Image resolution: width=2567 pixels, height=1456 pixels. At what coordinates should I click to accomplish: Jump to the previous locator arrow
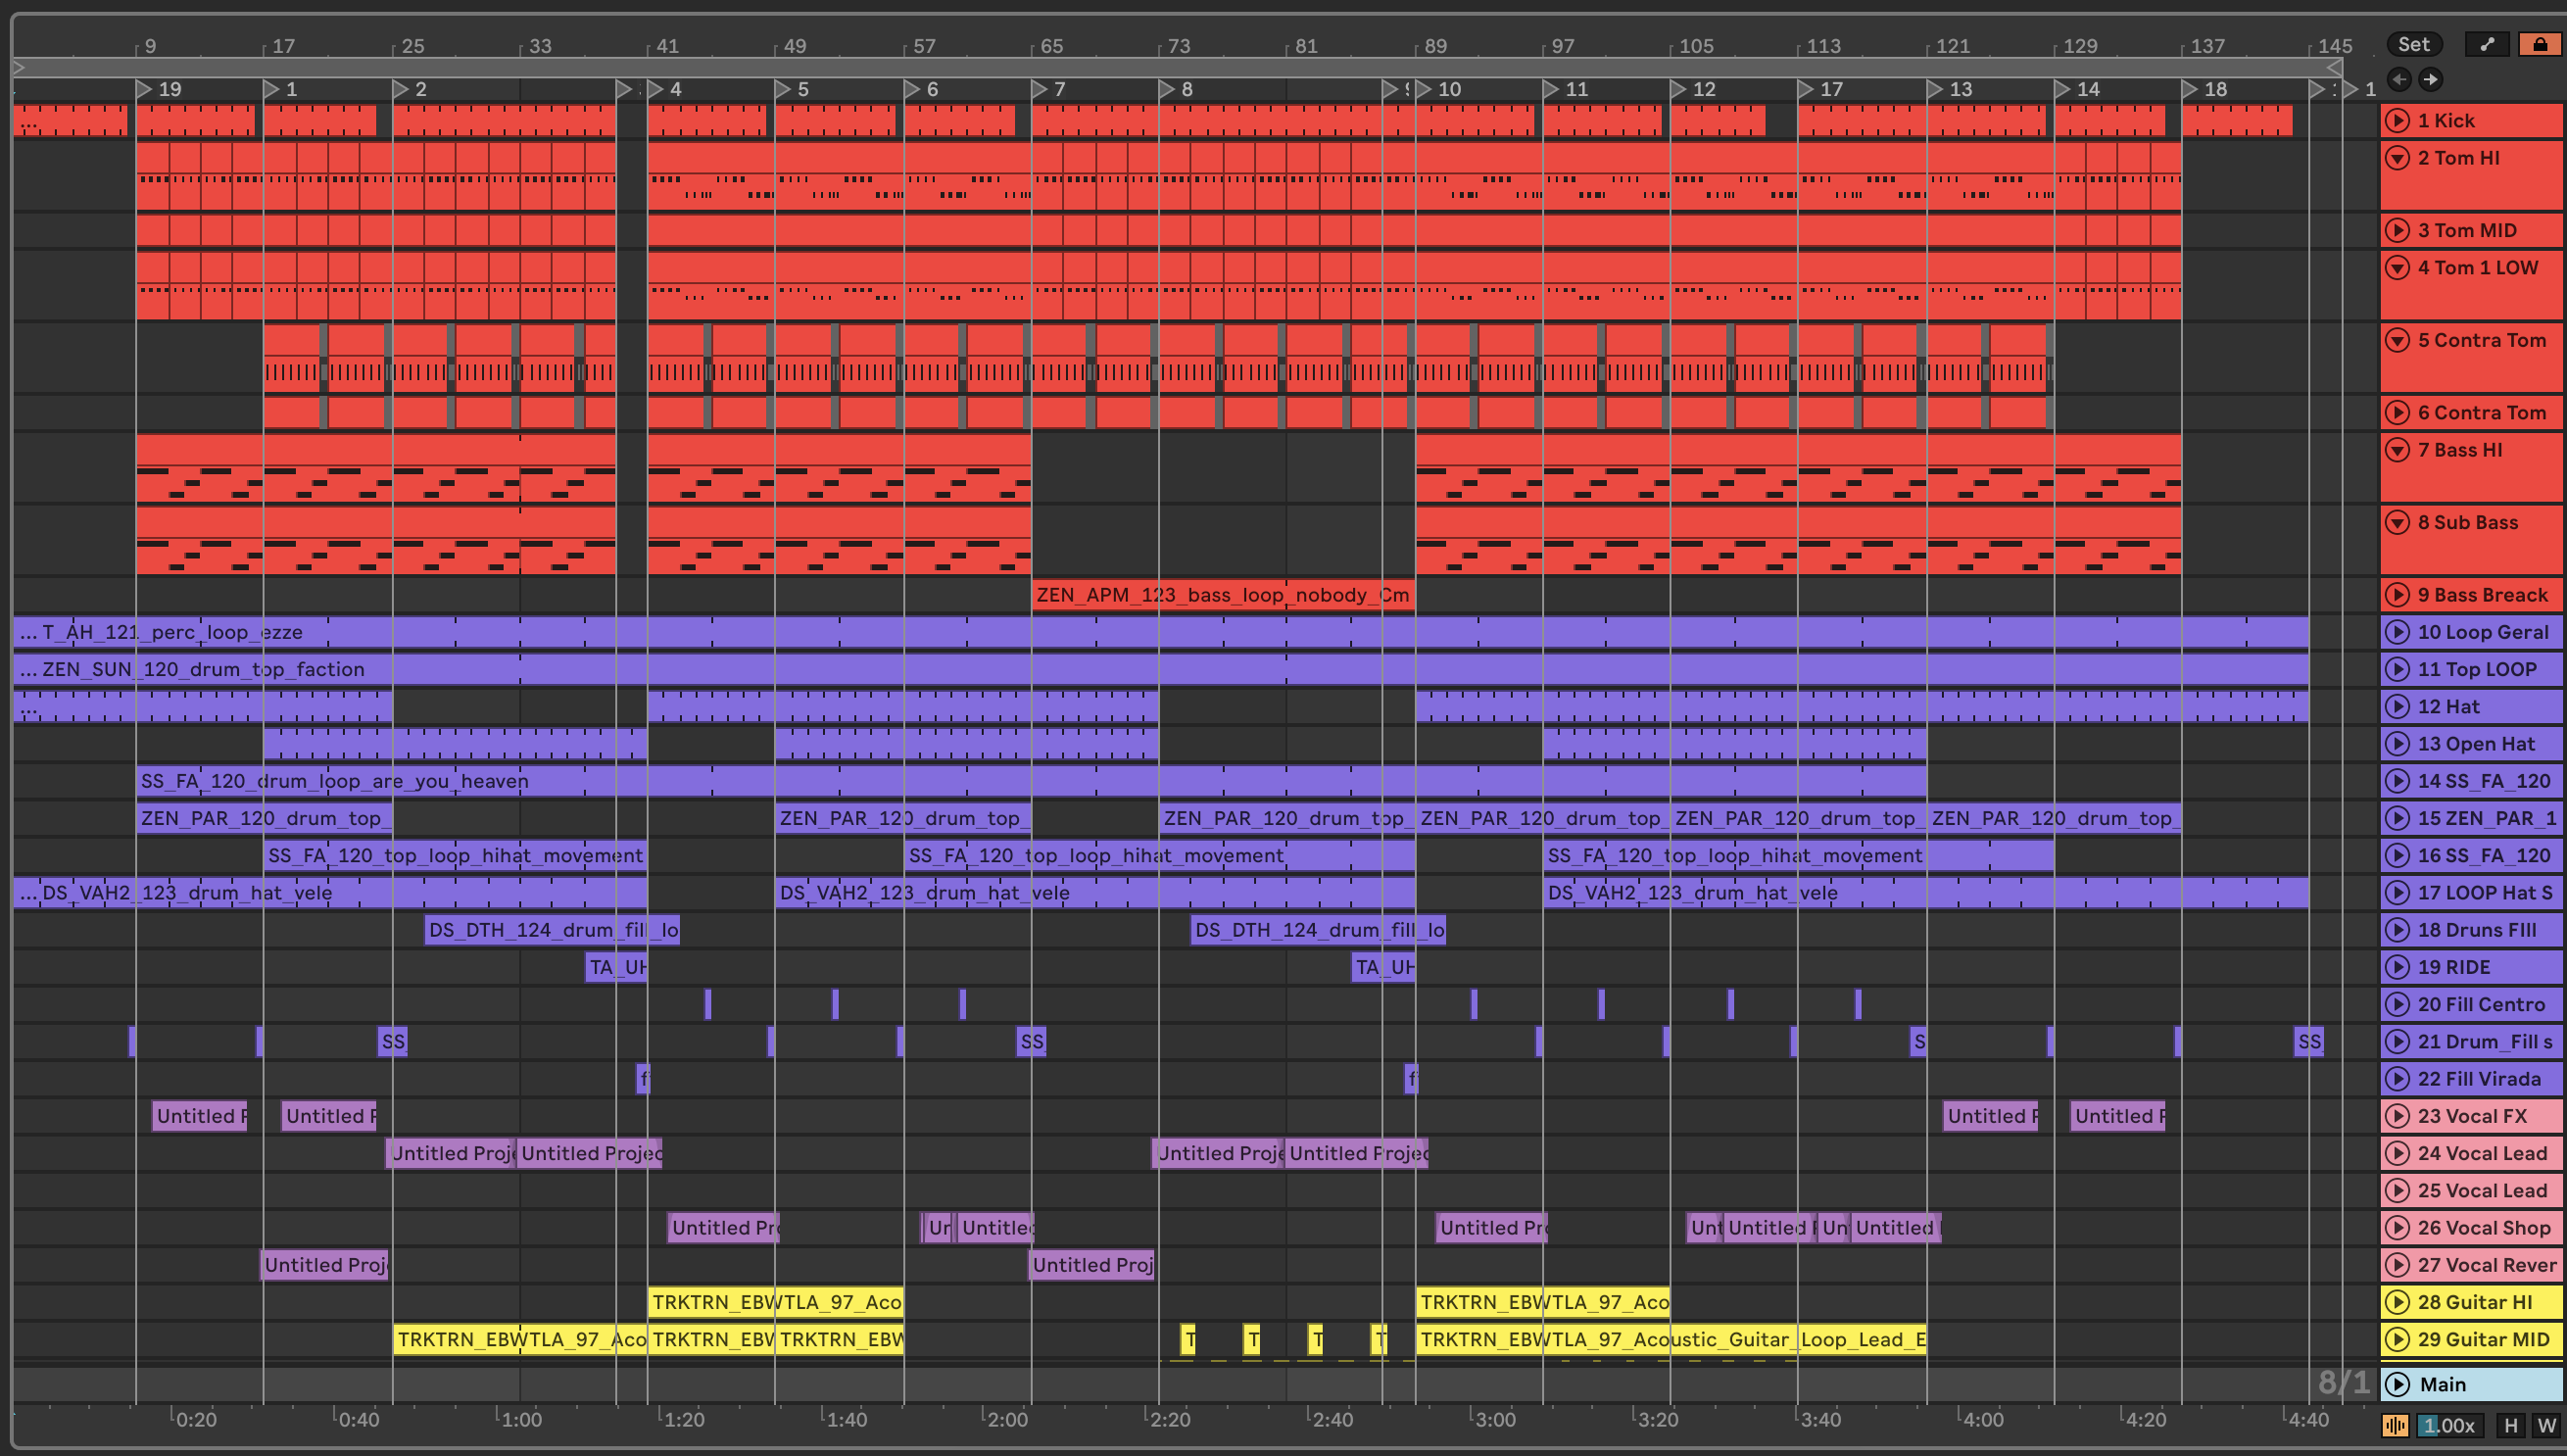point(2399,79)
